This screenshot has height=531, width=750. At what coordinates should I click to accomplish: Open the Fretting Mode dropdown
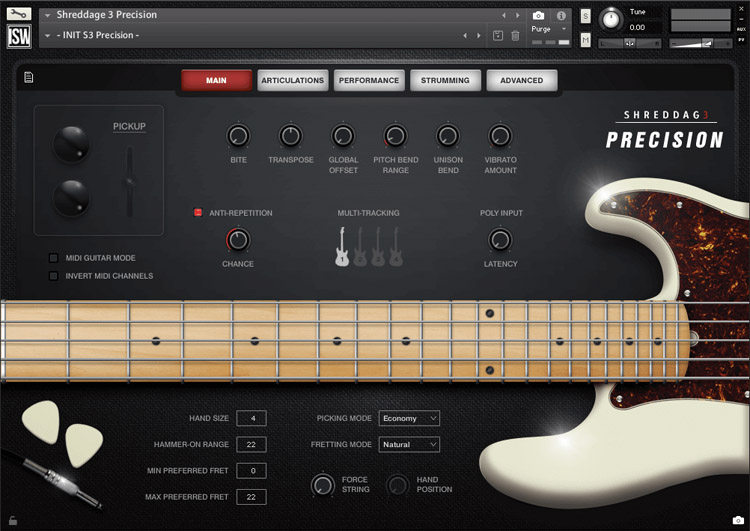pos(409,444)
